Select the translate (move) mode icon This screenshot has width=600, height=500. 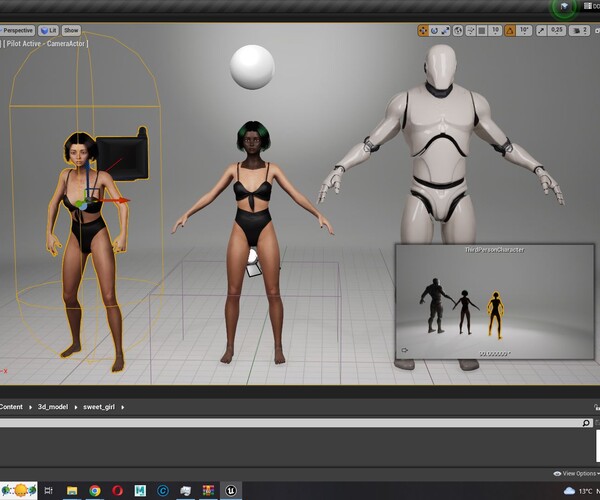pos(423,31)
